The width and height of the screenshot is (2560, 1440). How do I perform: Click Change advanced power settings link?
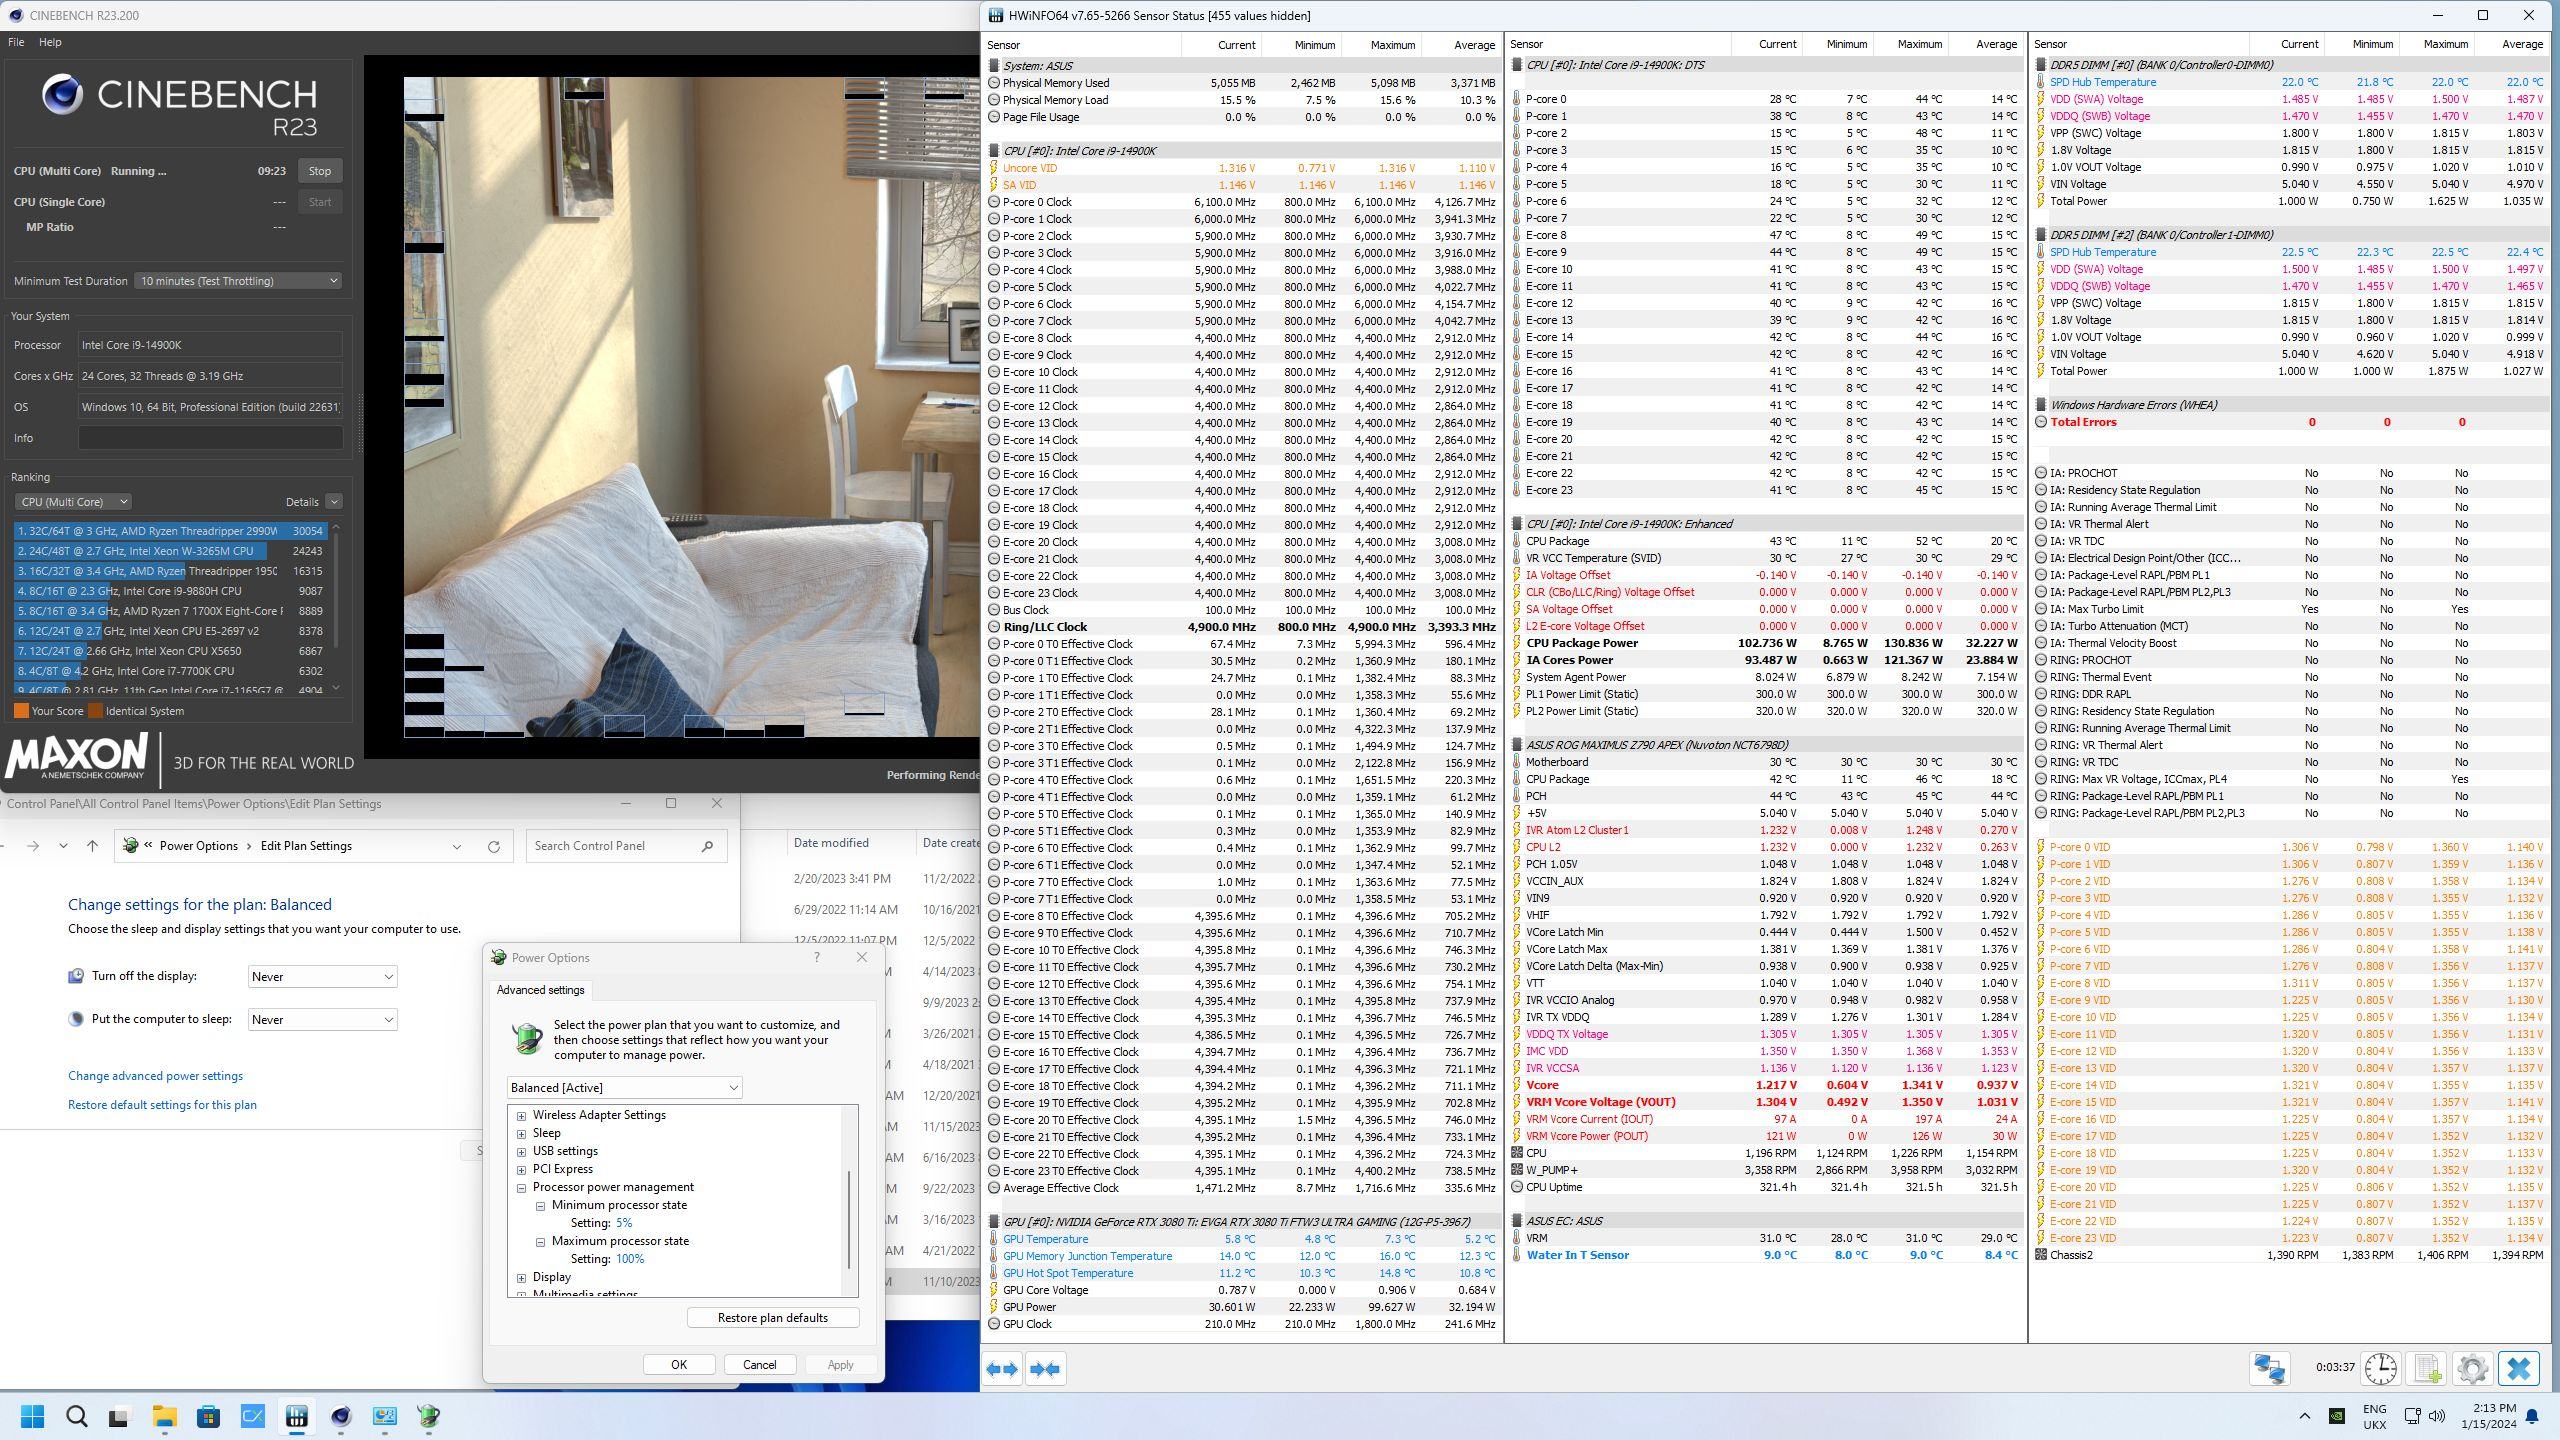tap(155, 1076)
